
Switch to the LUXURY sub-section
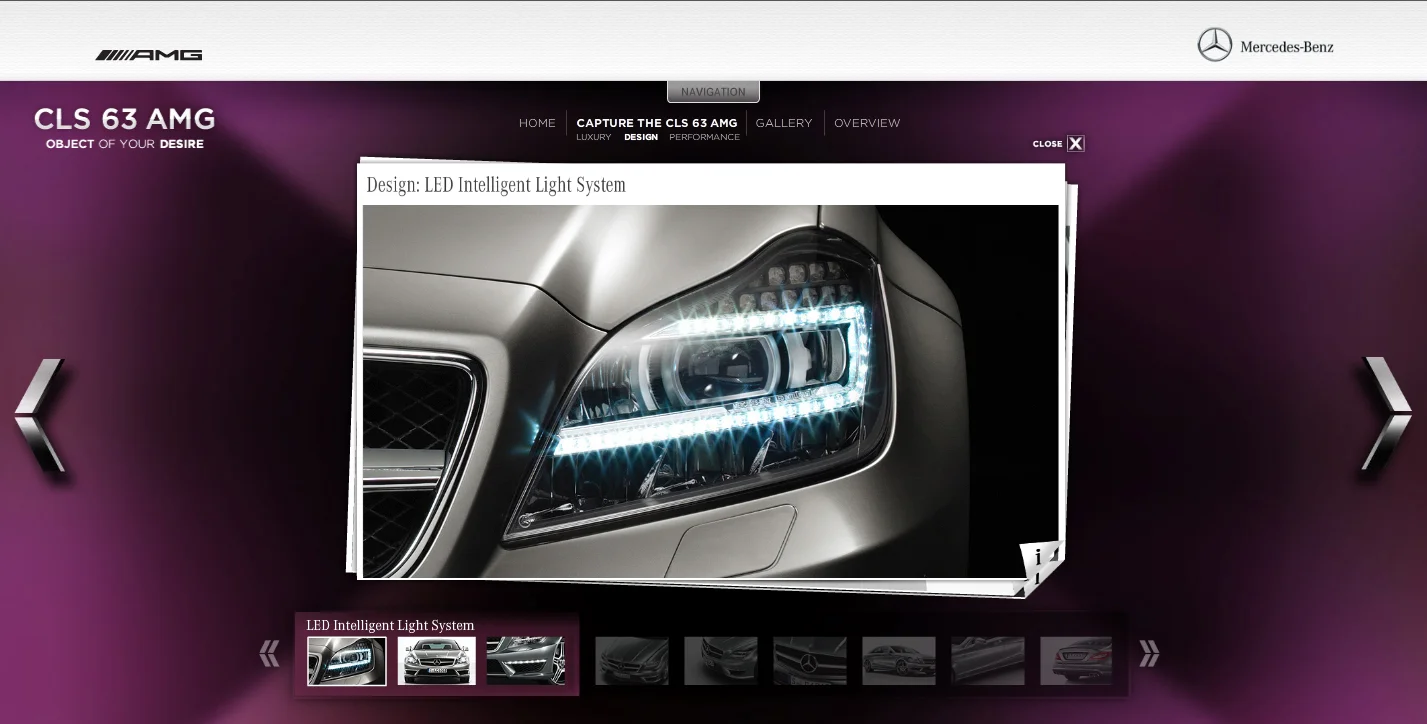coord(594,138)
